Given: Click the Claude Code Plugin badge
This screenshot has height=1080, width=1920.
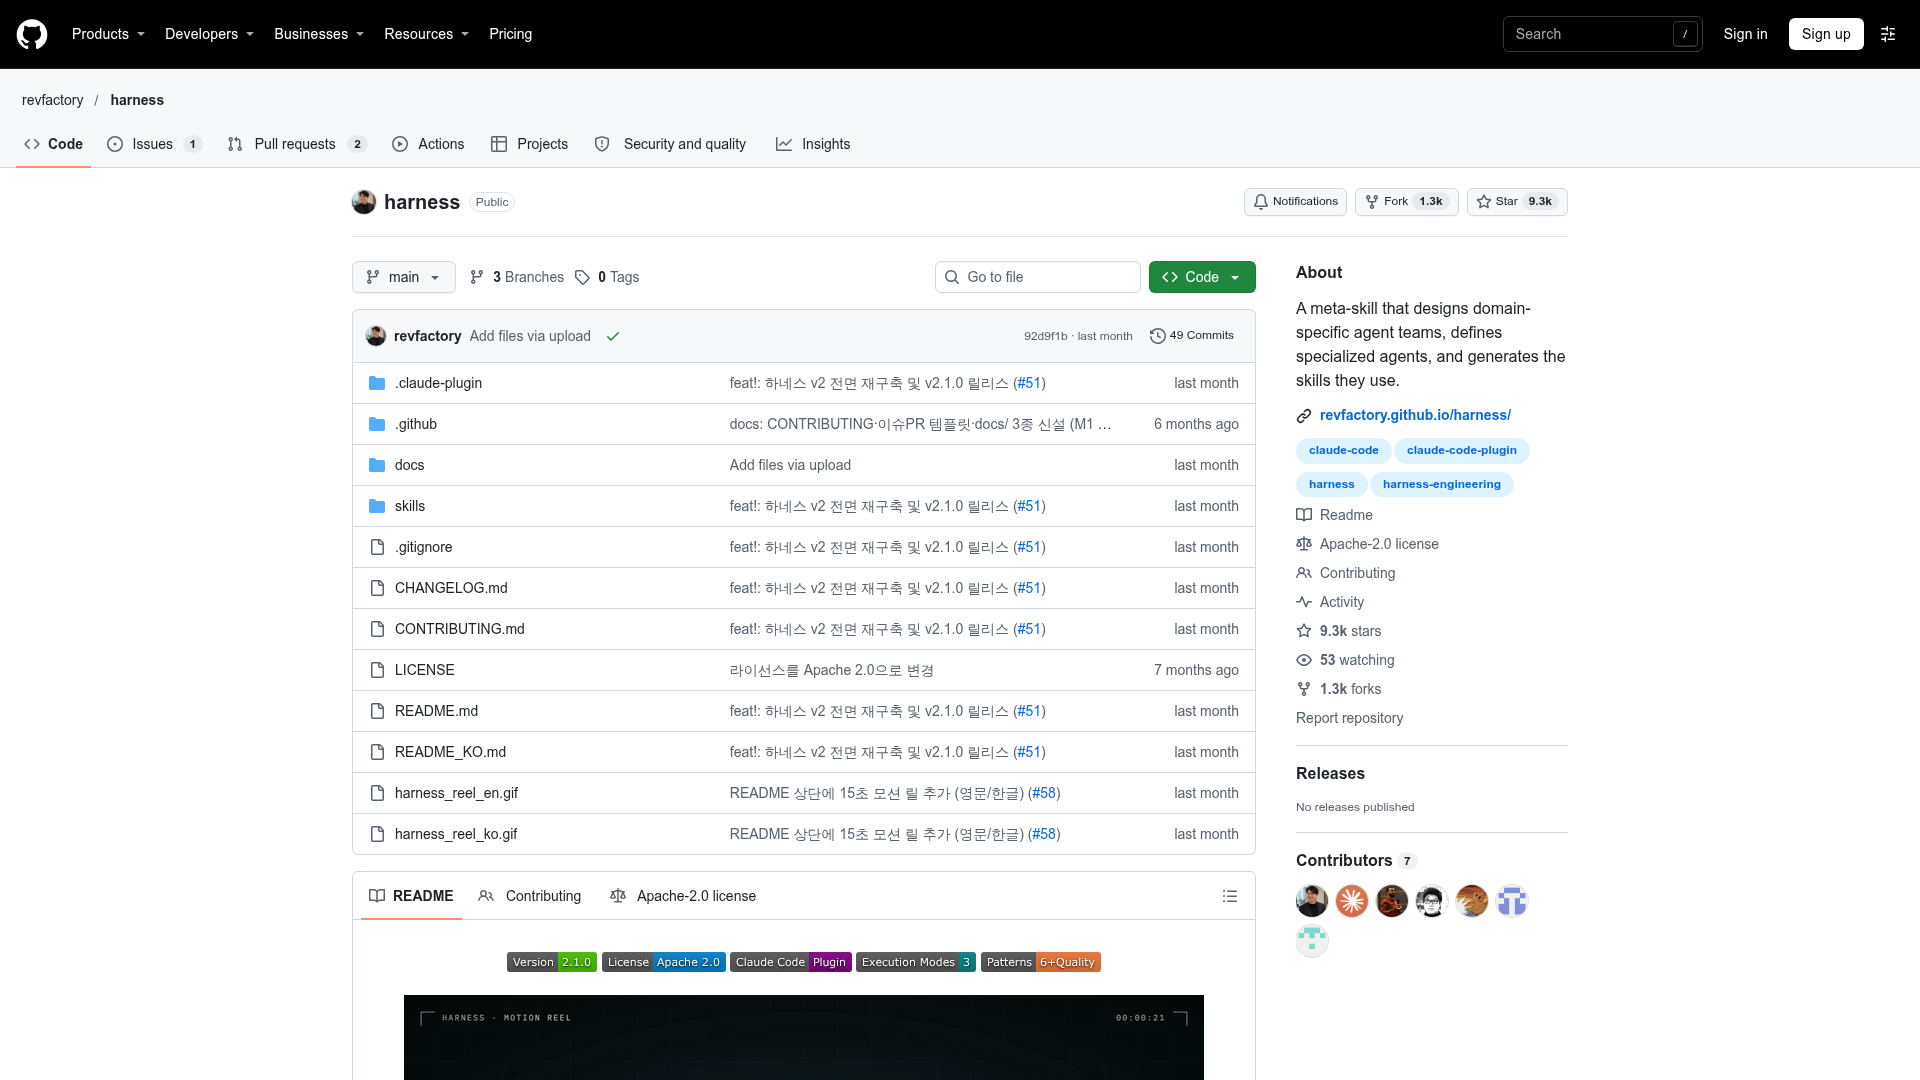Looking at the screenshot, I should click(x=791, y=962).
